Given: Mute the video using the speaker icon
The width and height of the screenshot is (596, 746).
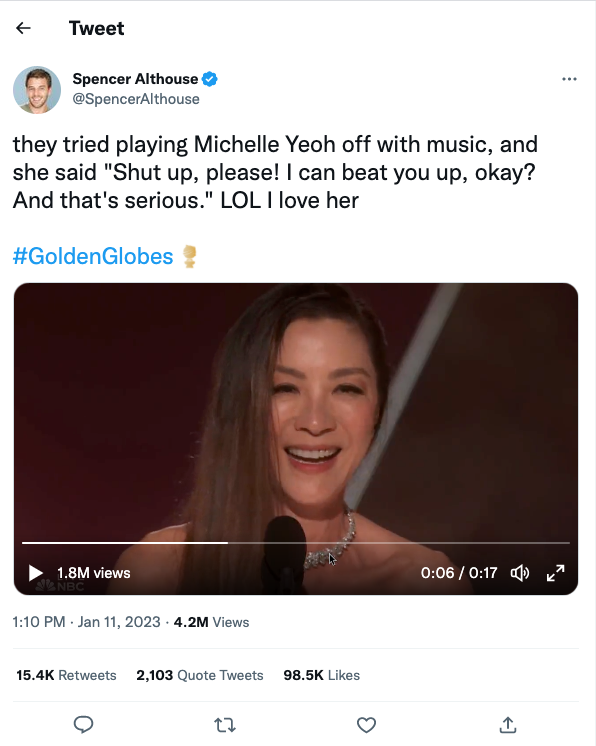Looking at the screenshot, I should pos(519,573).
